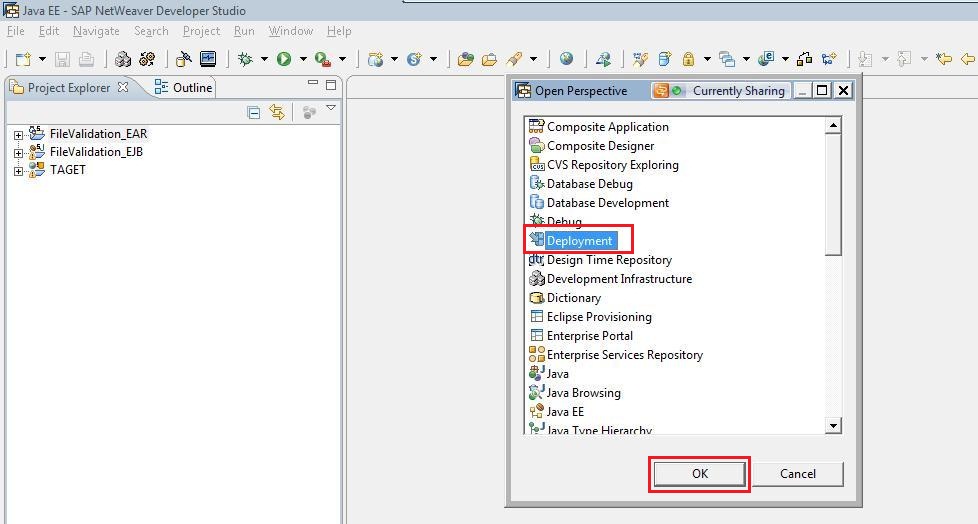Click the Run External Tools icon
This screenshot has height=524, width=978.
(323, 59)
